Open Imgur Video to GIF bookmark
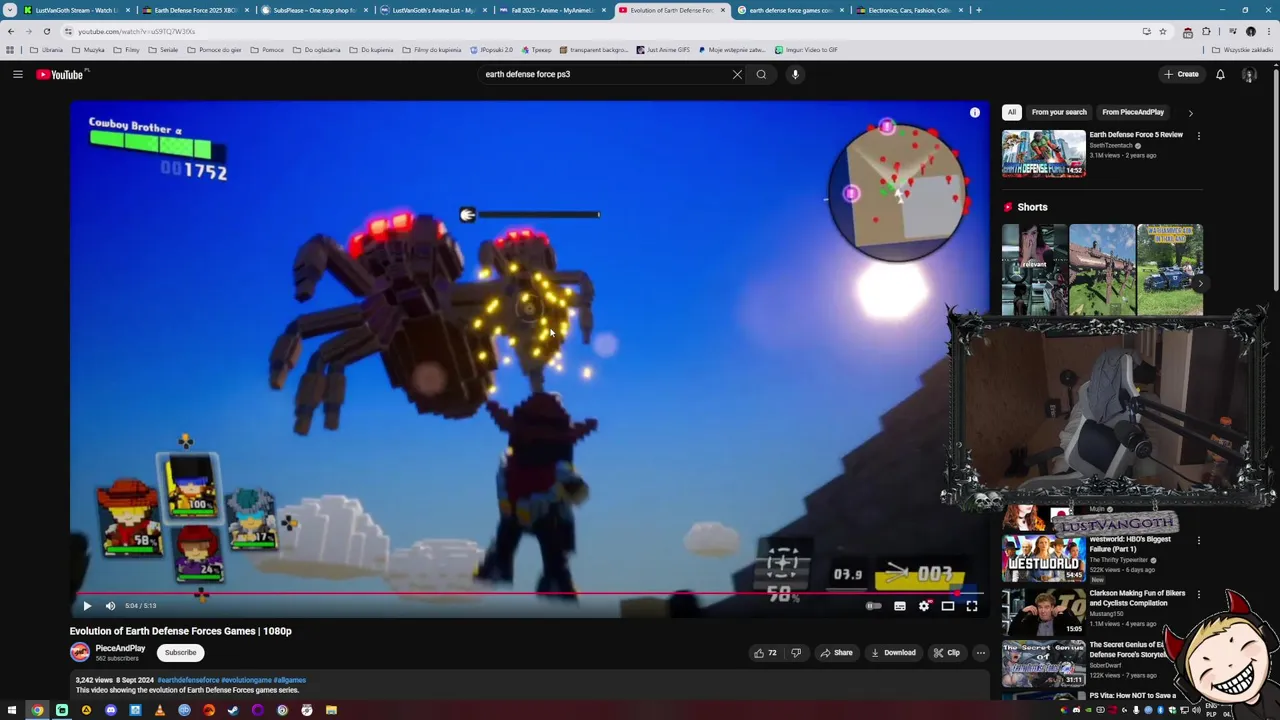The image size is (1280, 720). pyautogui.click(x=806, y=49)
